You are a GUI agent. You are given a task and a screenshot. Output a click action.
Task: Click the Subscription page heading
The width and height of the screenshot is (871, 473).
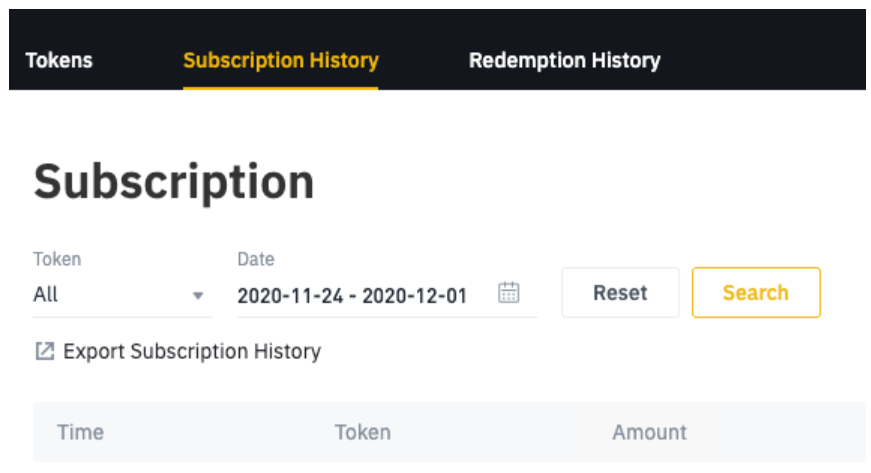coord(174,182)
